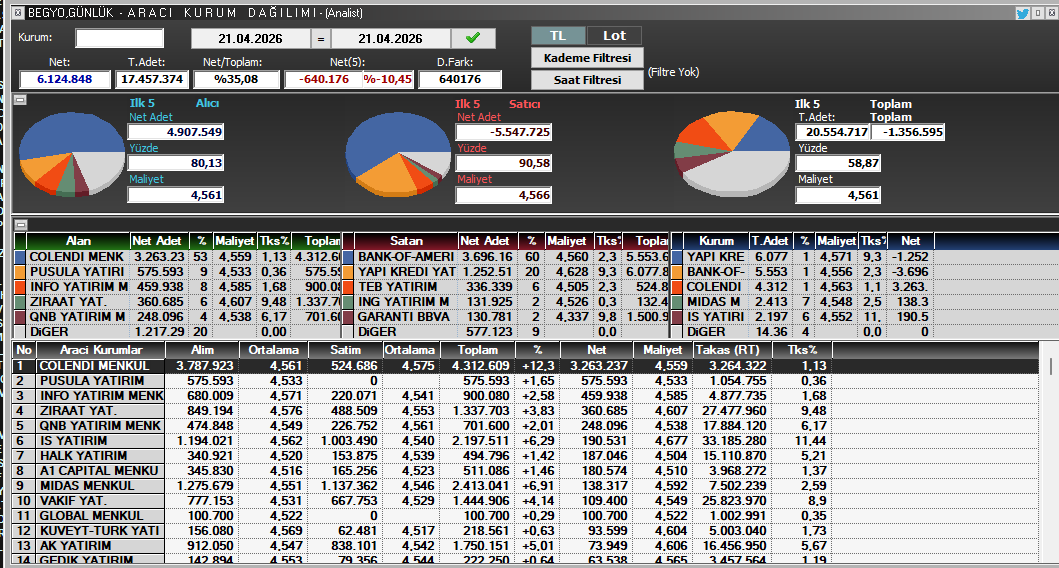Collapse the pie charts panel

[x=20, y=100]
